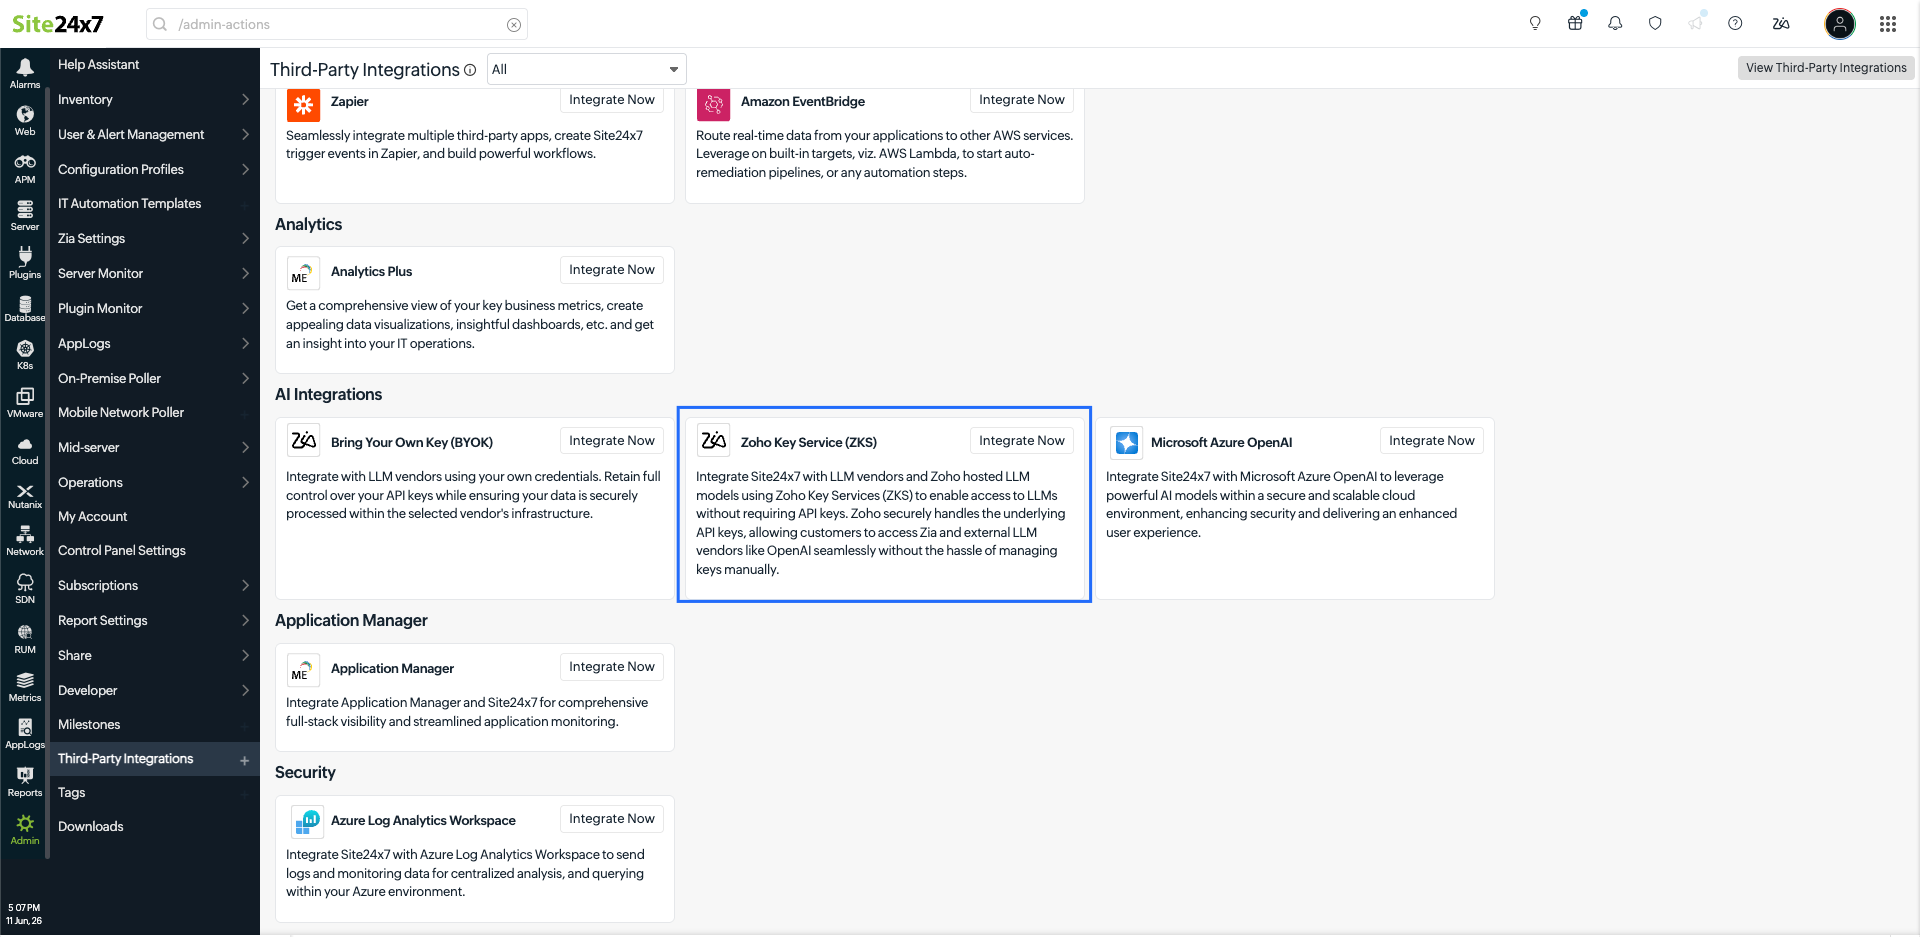Open the Reports icon in sidebar
This screenshot has width=1920, height=937.
[25, 782]
